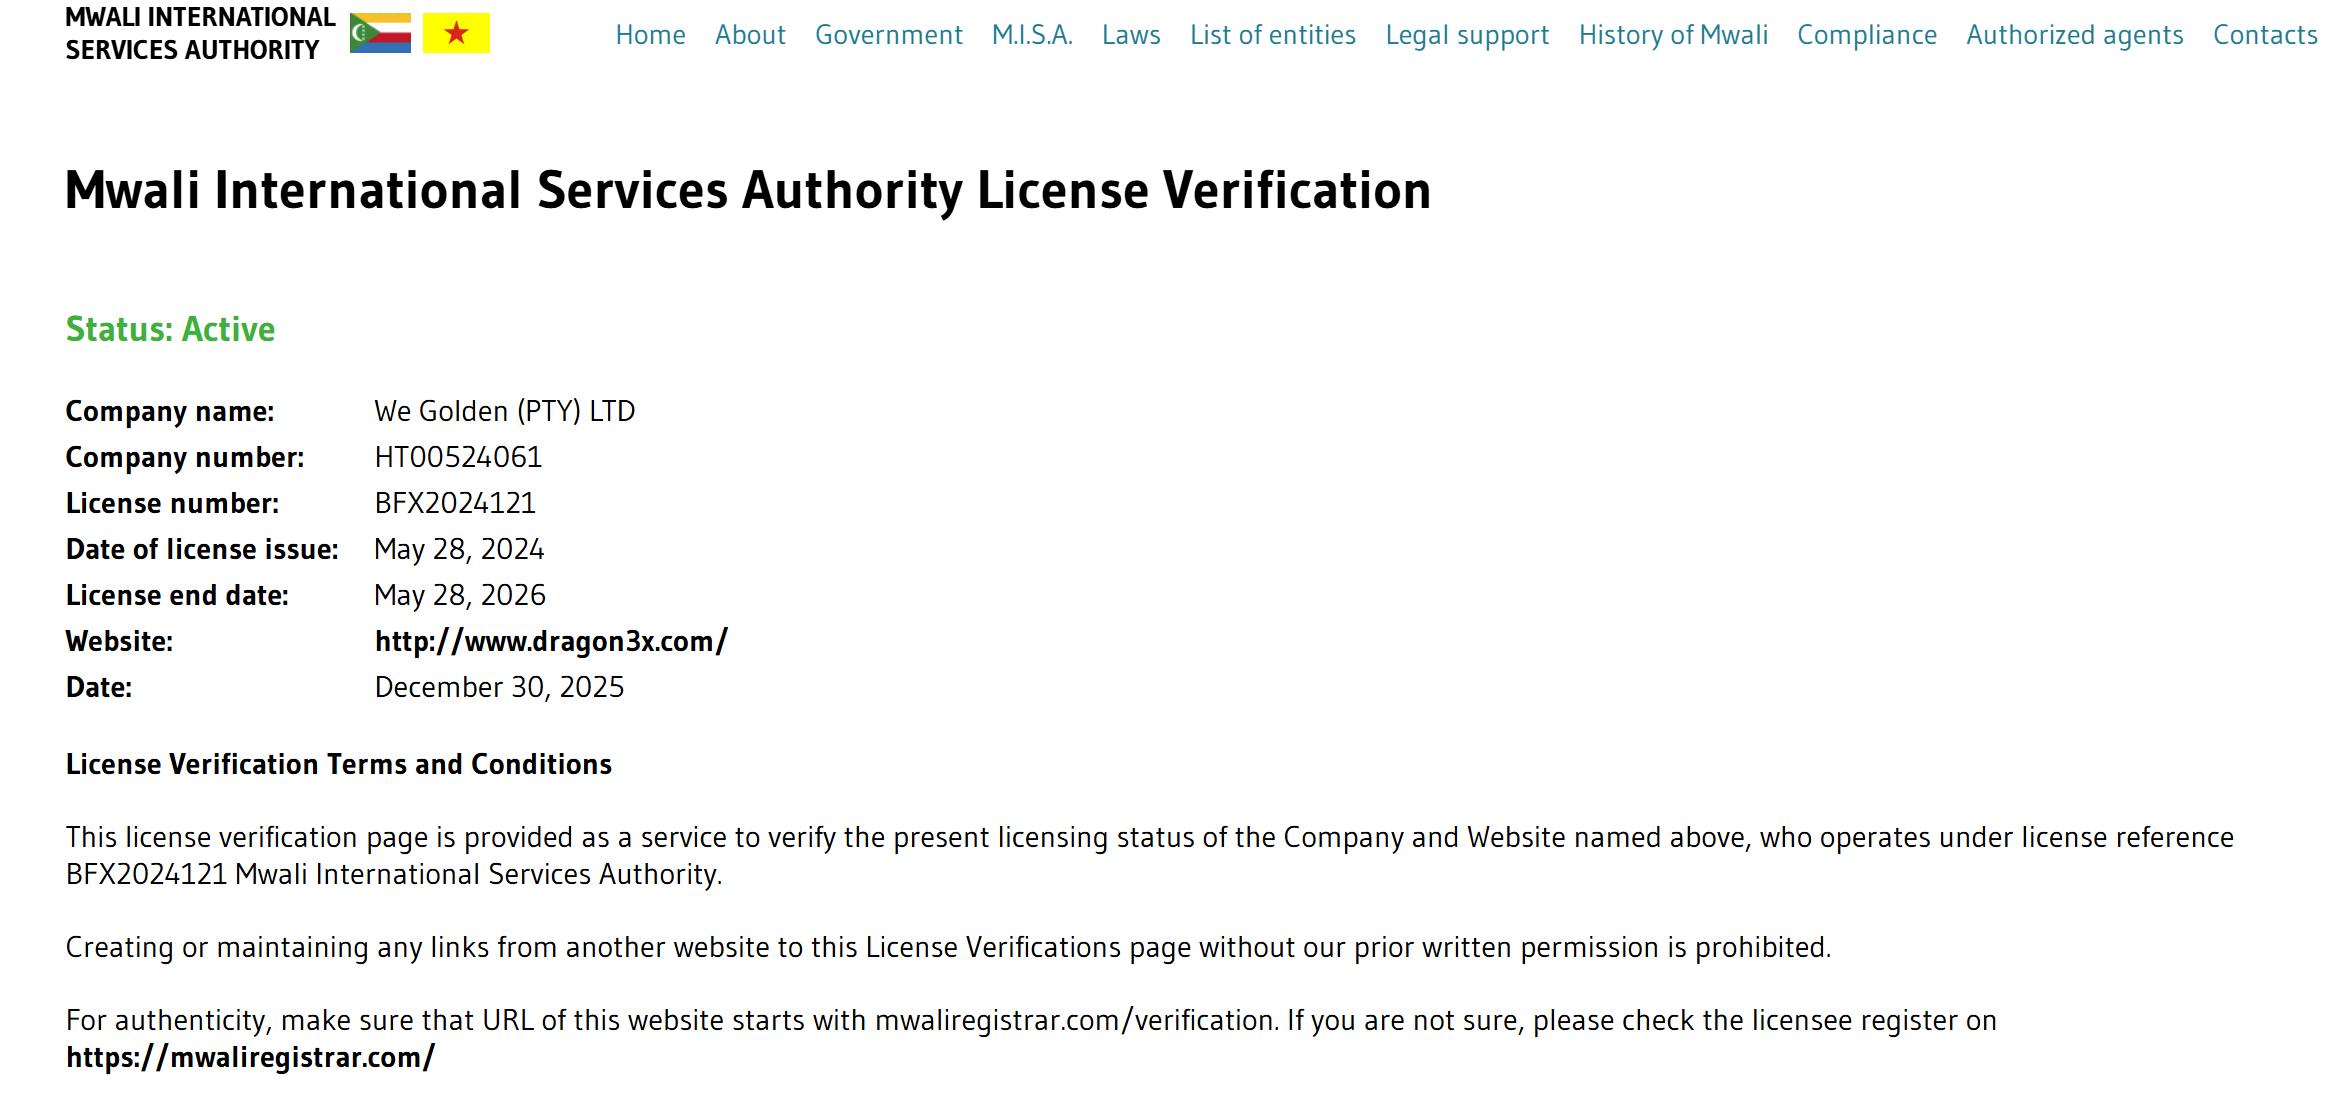Image resolution: width=2345 pixels, height=1098 pixels.
Task: View the List of entities
Action: pyautogui.click(x=1273, y=35)
